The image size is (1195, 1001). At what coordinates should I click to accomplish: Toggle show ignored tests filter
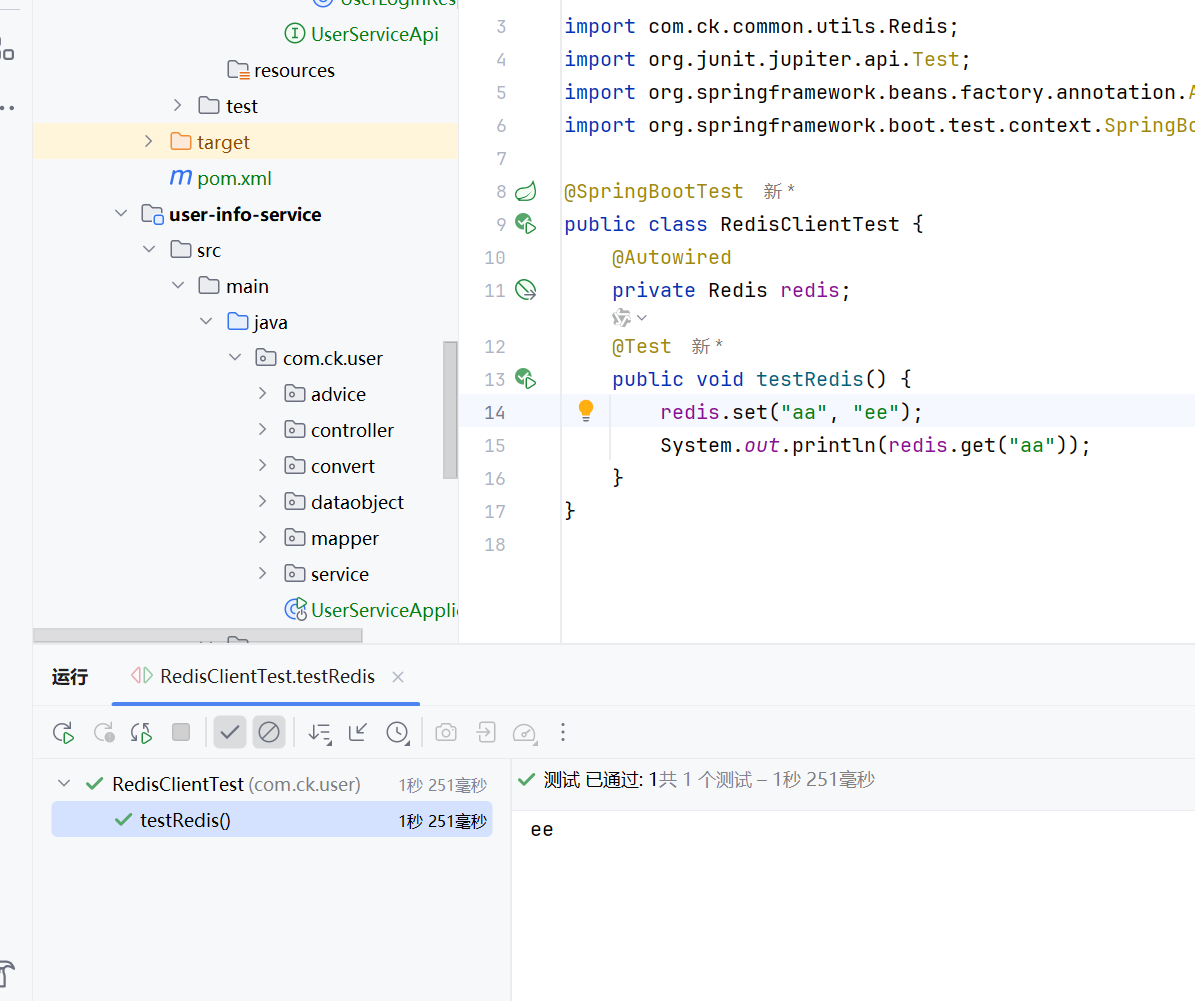click(269, 733)
